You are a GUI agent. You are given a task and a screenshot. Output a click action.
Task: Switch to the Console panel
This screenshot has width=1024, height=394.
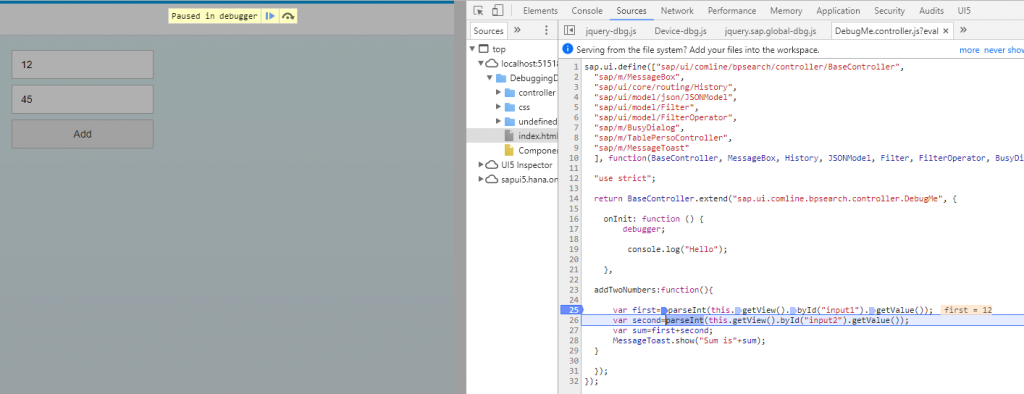point(587,10)
